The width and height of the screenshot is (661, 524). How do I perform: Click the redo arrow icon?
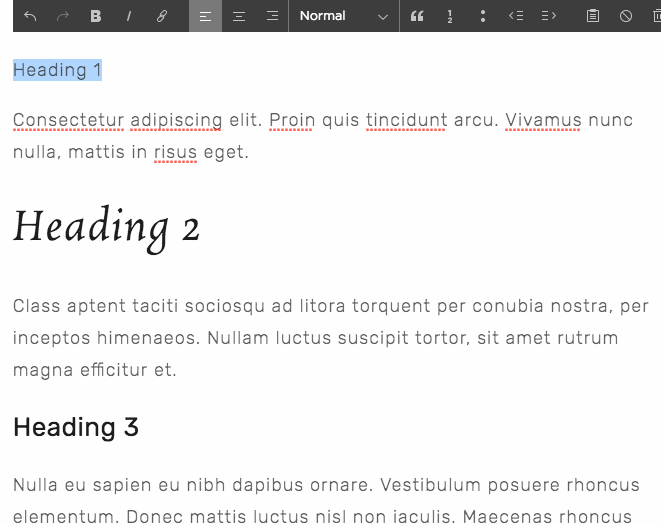(63, 16)
